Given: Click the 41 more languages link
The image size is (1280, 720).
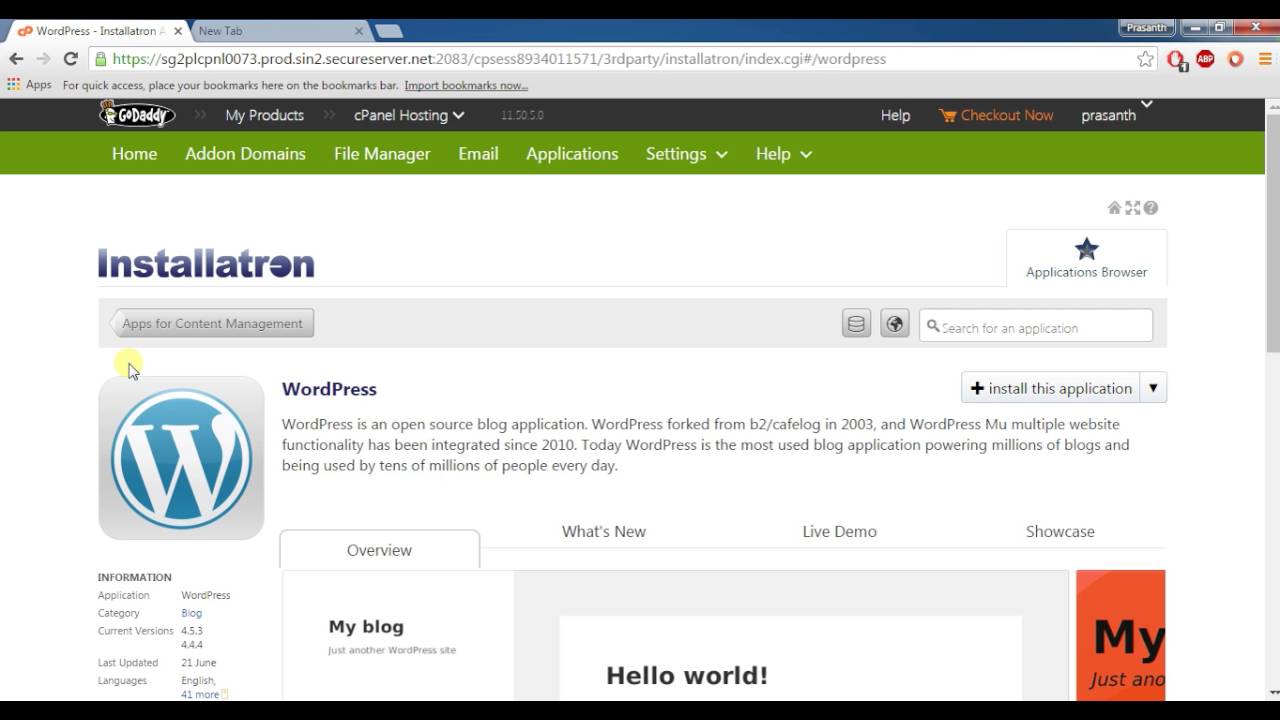Looking at the screenshot, I should coord(200,694).
